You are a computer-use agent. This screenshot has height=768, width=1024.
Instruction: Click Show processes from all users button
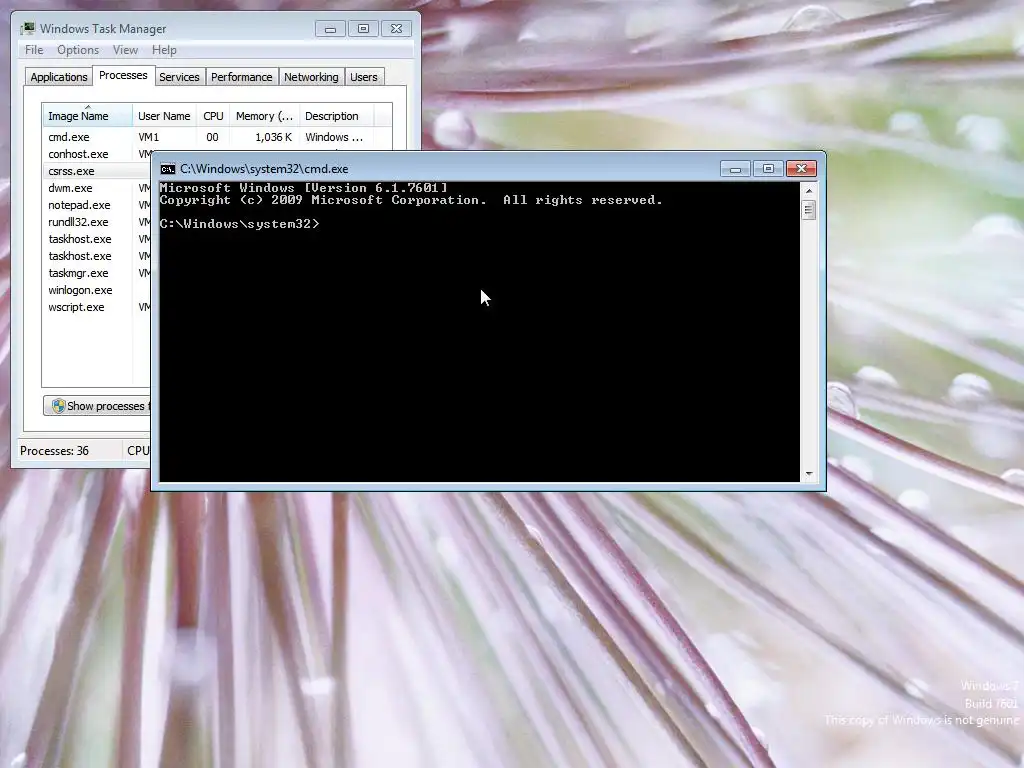click(97, 406)
